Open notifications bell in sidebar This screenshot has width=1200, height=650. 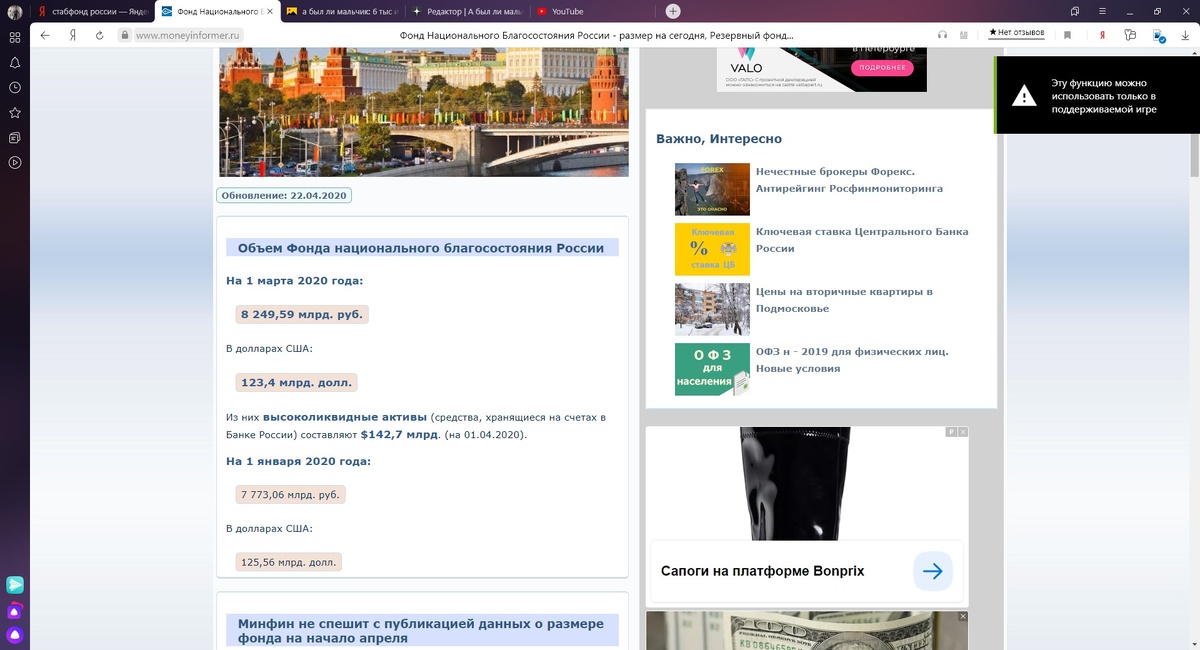(15, 62)
